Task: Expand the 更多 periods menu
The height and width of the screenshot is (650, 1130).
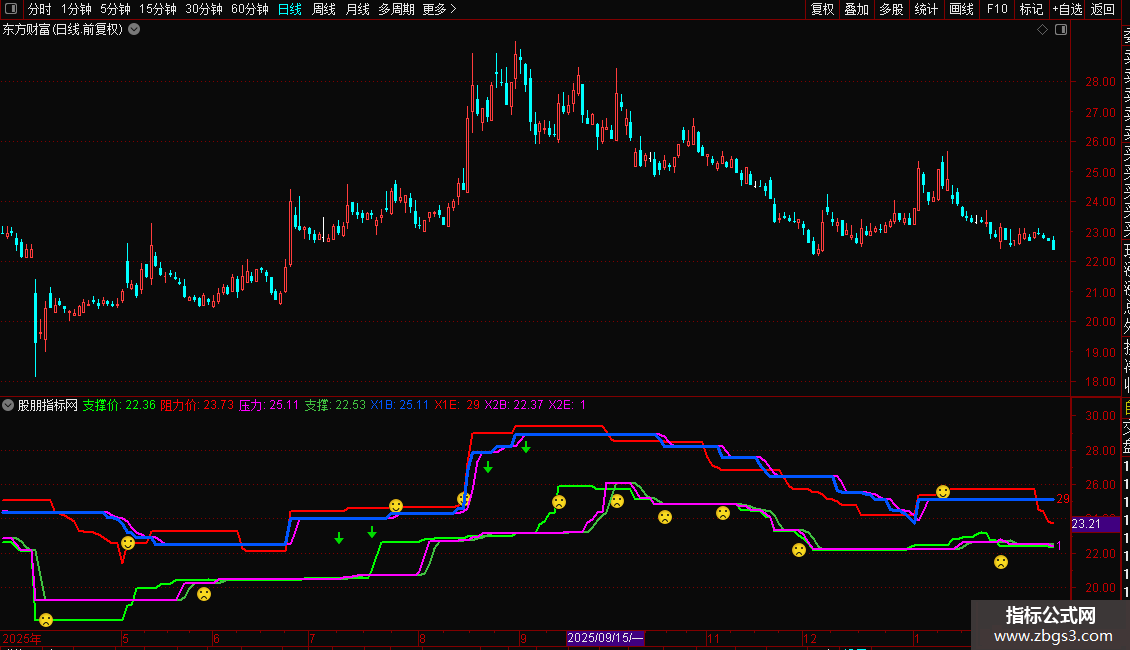Action: point(440,9)
